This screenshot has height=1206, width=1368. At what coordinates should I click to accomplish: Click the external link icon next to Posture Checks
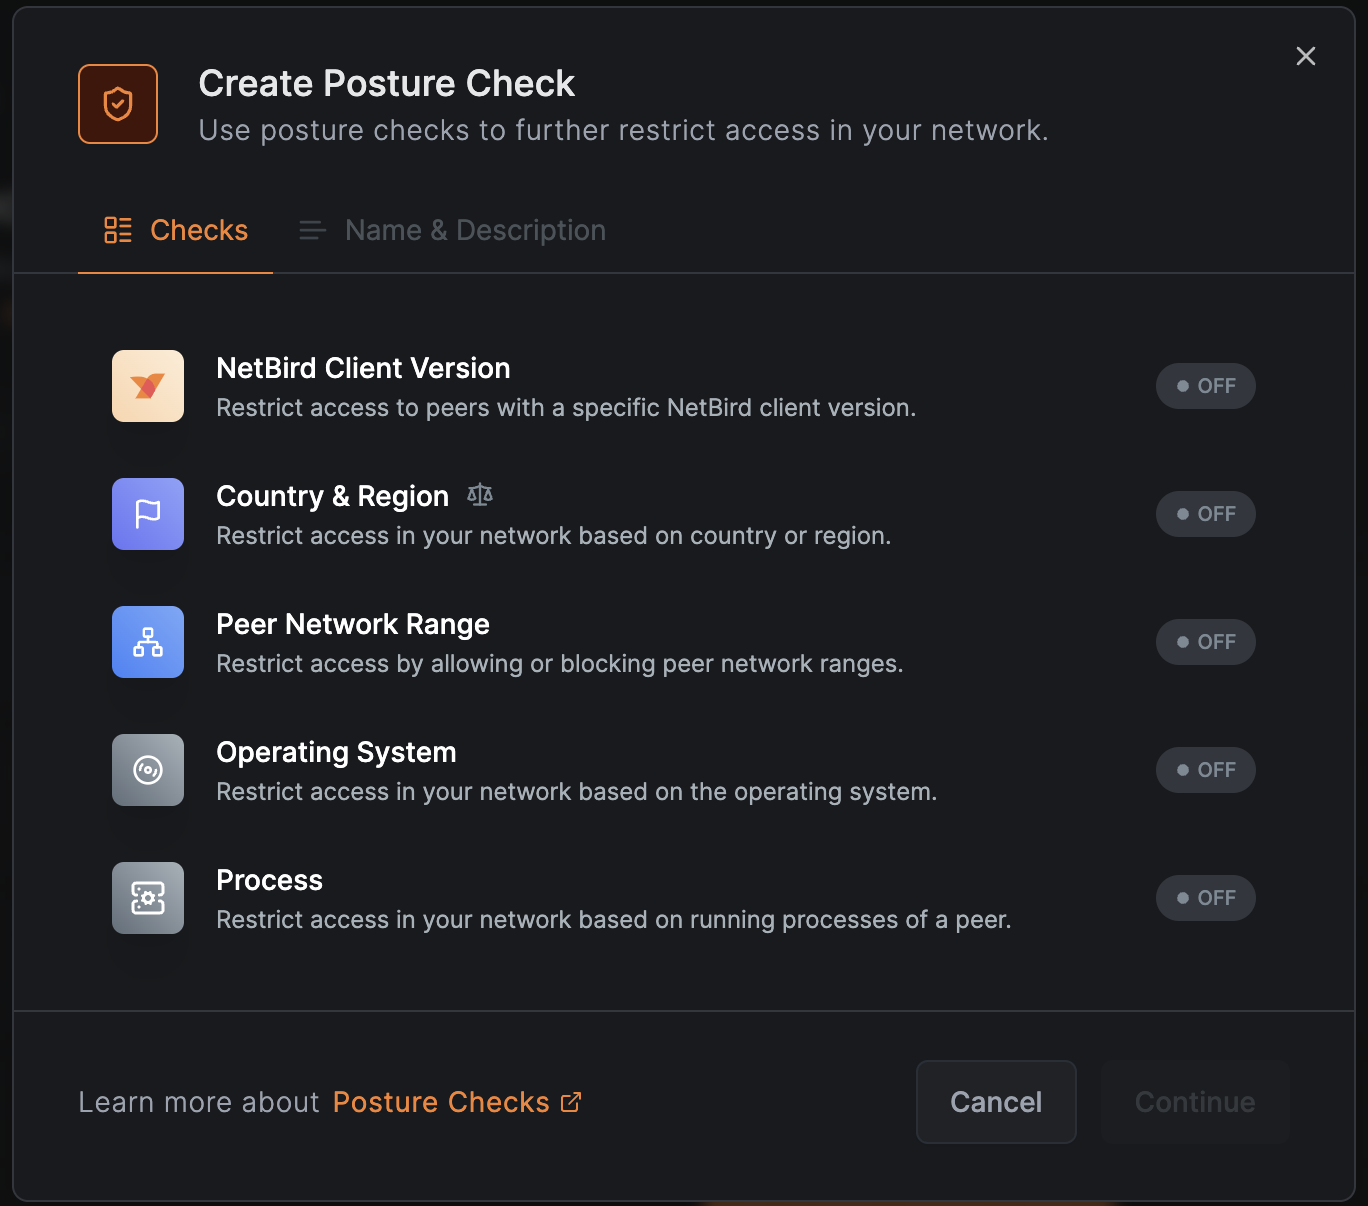click(571, 1101)
